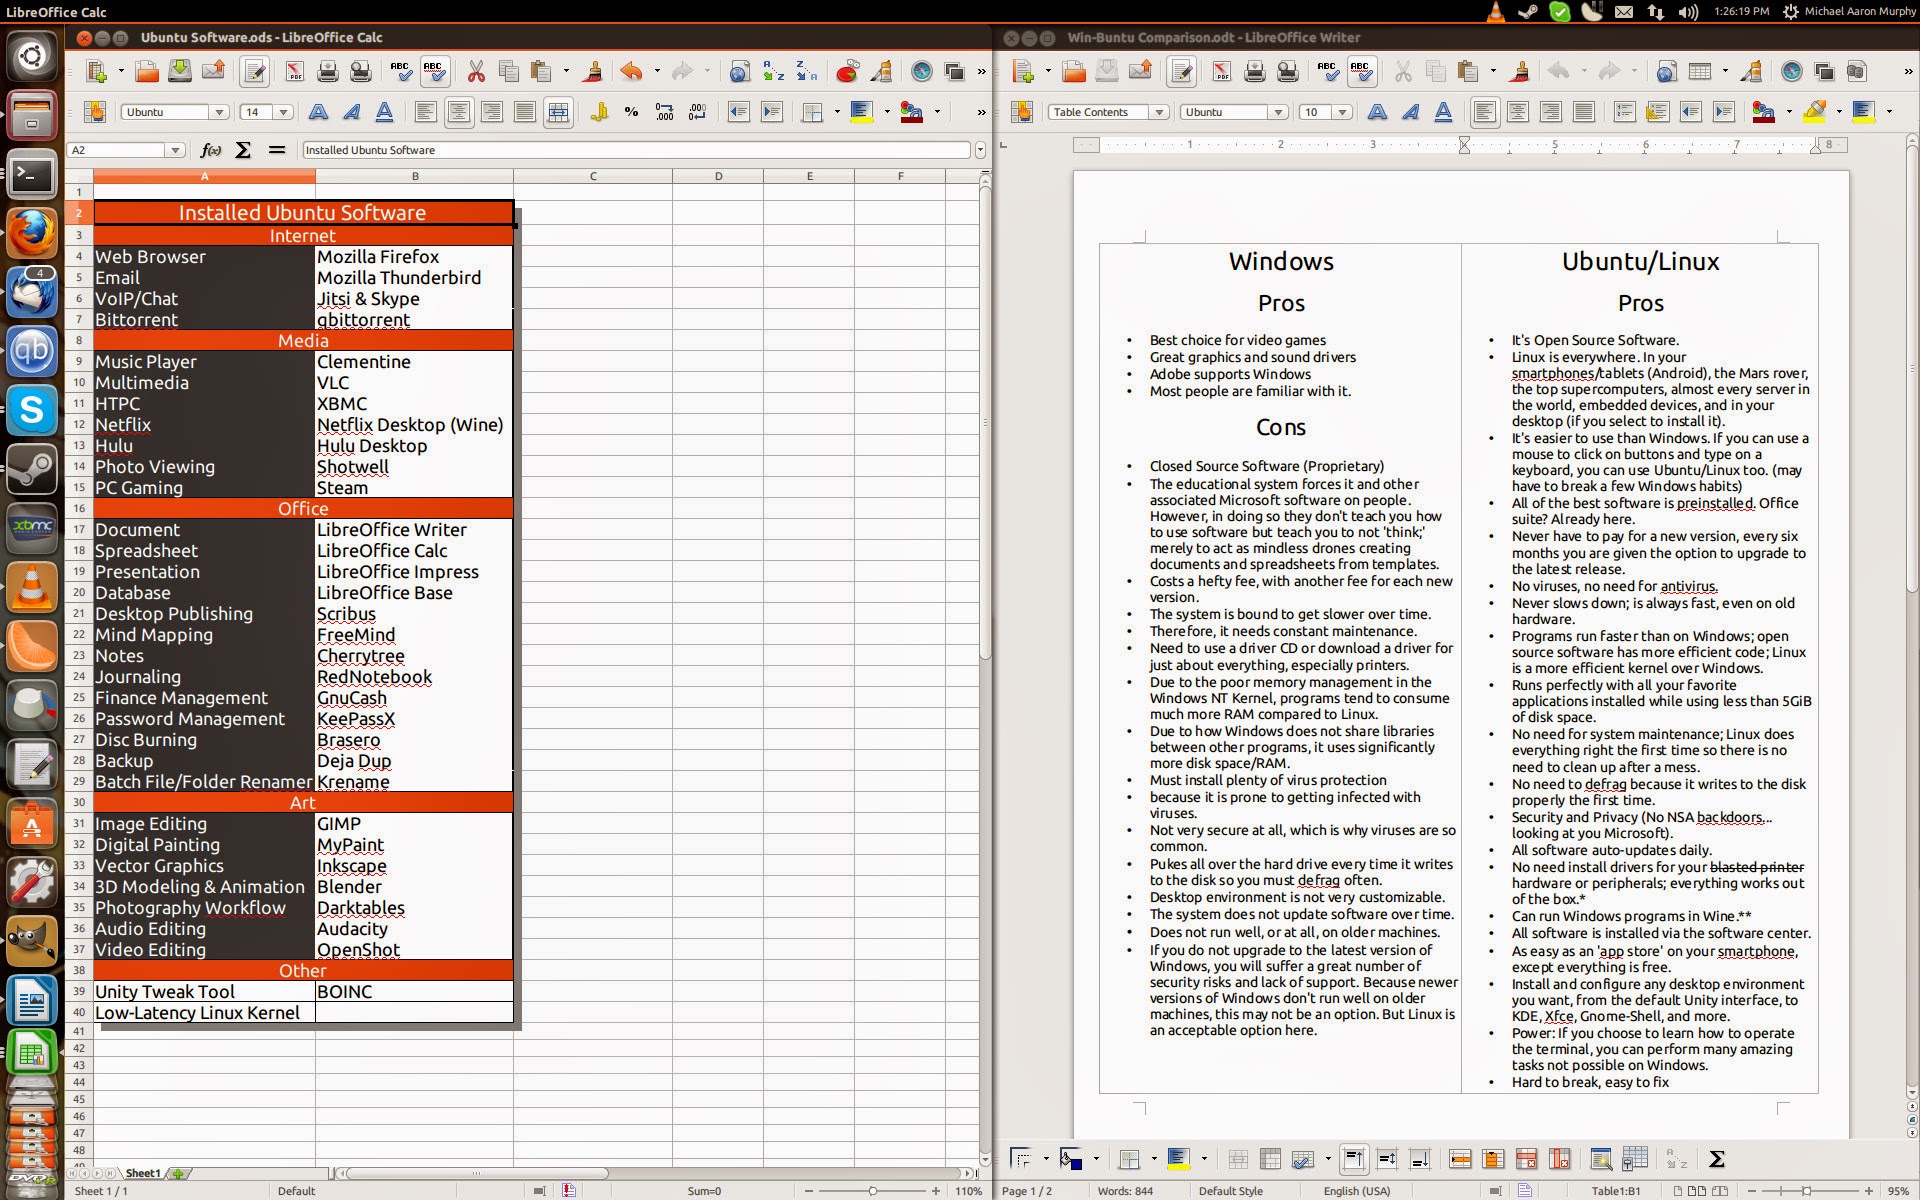Open Highlighting color dropdown arrow in Writer
This screenshot has width=1920, height=1200.
[1839, 112]
